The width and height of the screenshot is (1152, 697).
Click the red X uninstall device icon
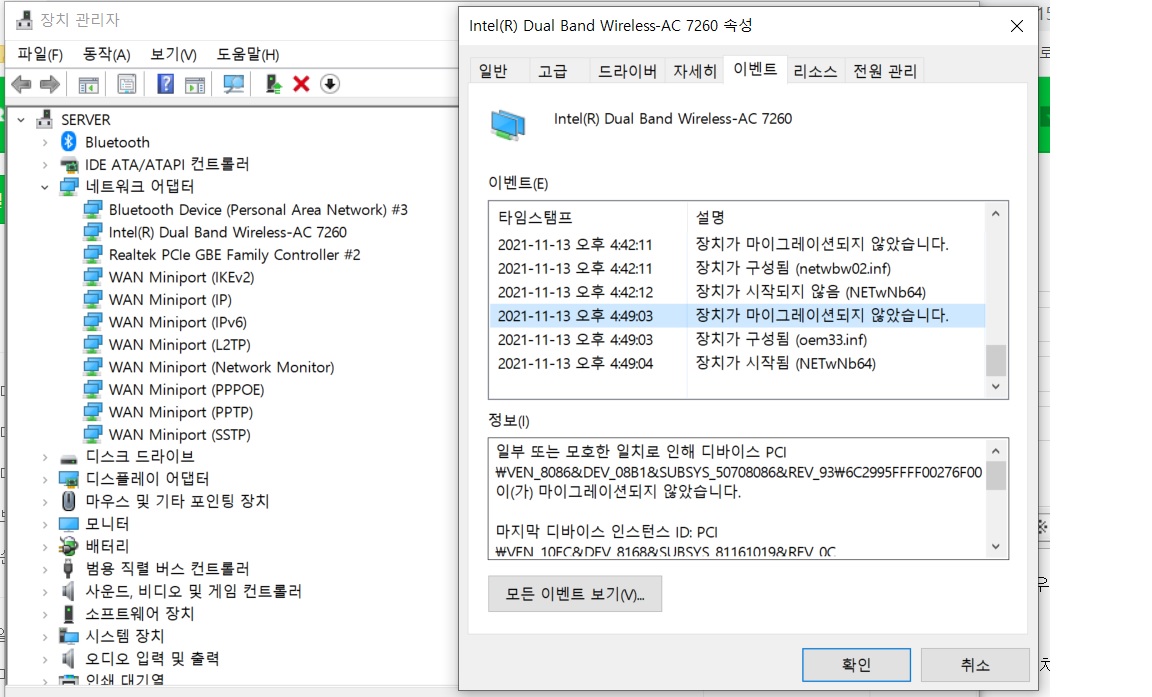301,84
